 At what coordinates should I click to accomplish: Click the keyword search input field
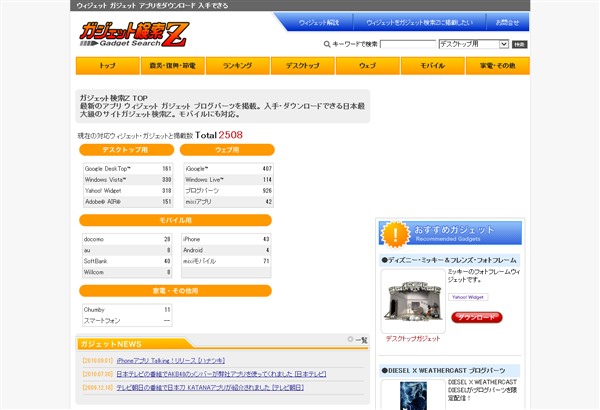(408, 44)
